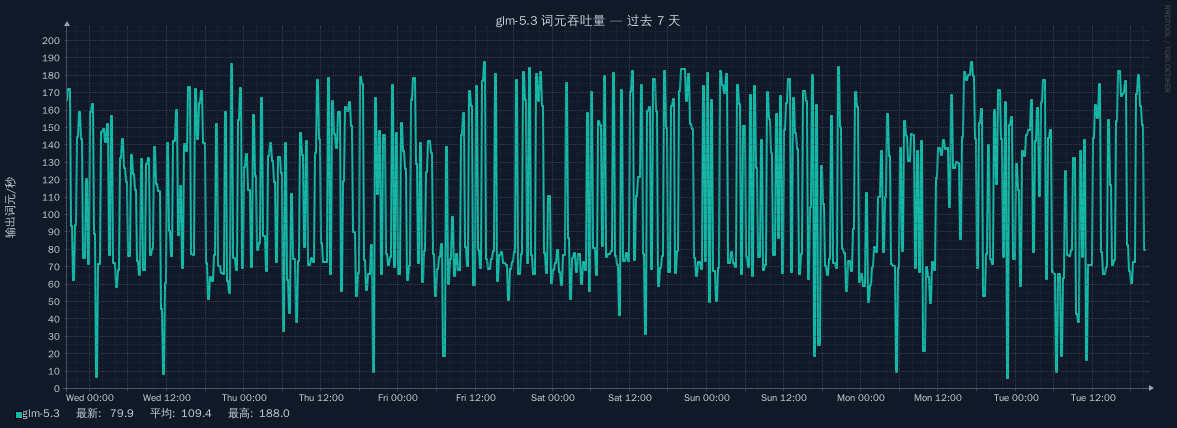Screen dimensions: 1177x428
Task: Click the Fri 00:00 axis label
Action: pyautogui.click(x=398, y=398)
